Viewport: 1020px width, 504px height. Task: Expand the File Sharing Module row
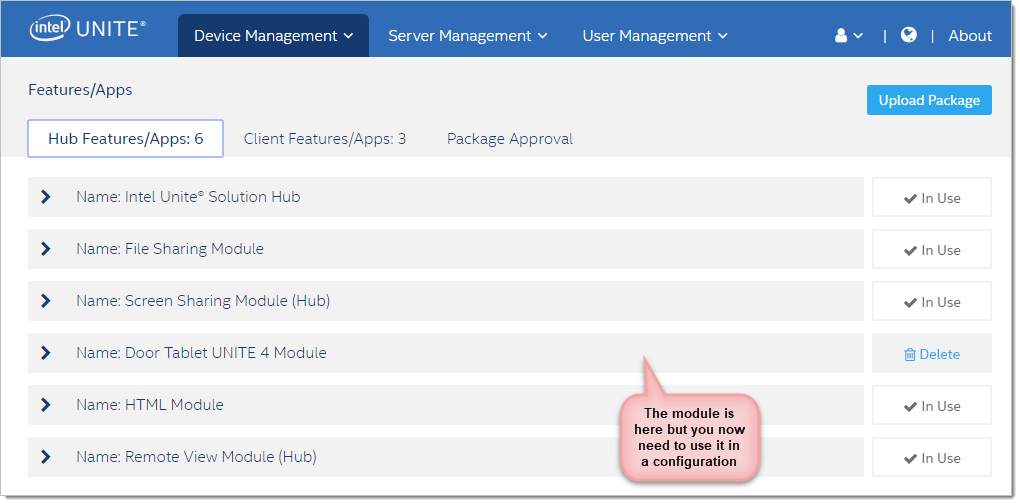[x=46, y=248]
